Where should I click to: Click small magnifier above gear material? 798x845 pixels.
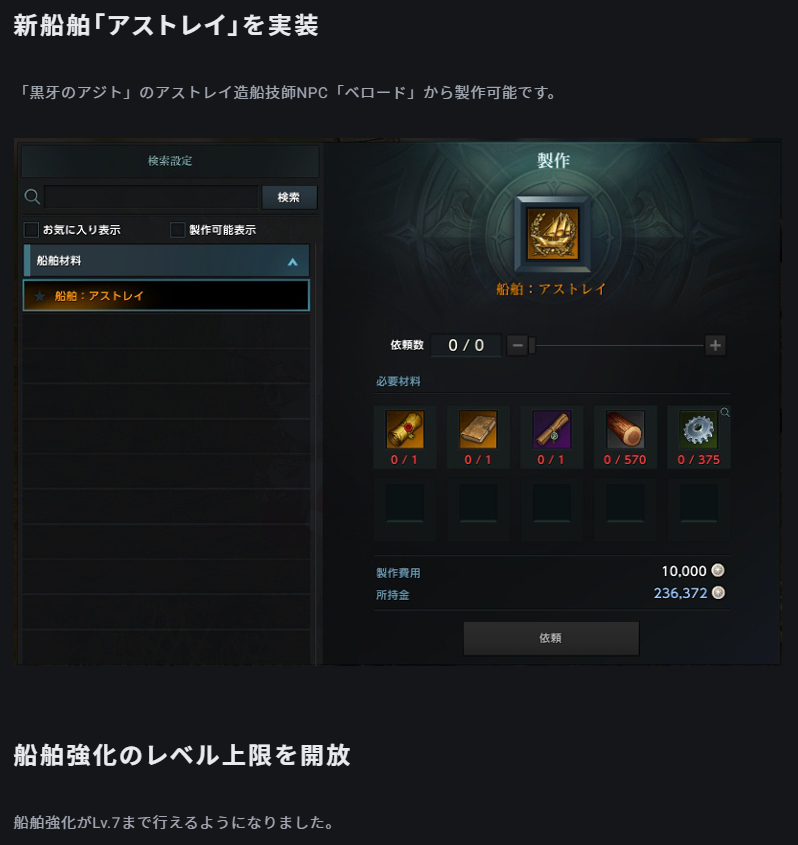click(725, 412)
